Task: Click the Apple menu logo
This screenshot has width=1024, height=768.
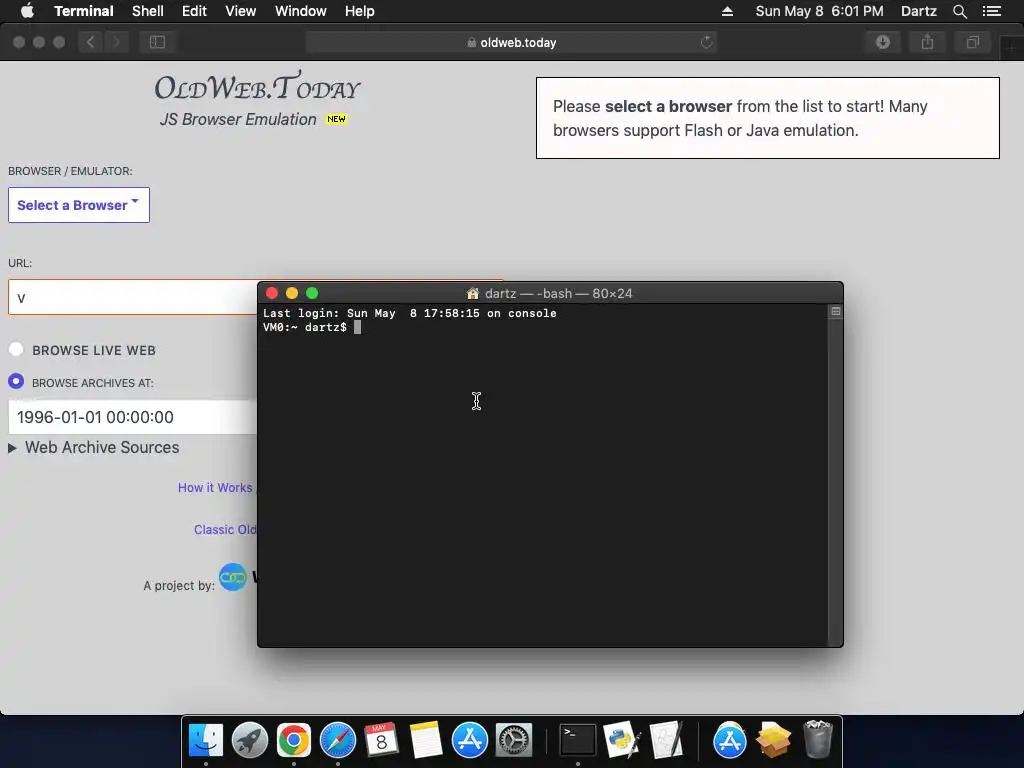Action: click(27, 11)
